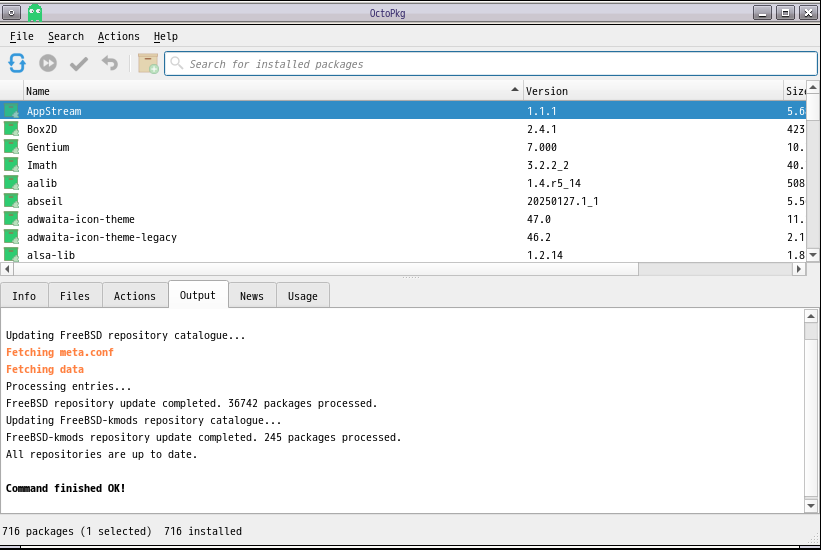Click installed status icon of Imath
Viewport: 821px width, 550px height.
[12, 165]
